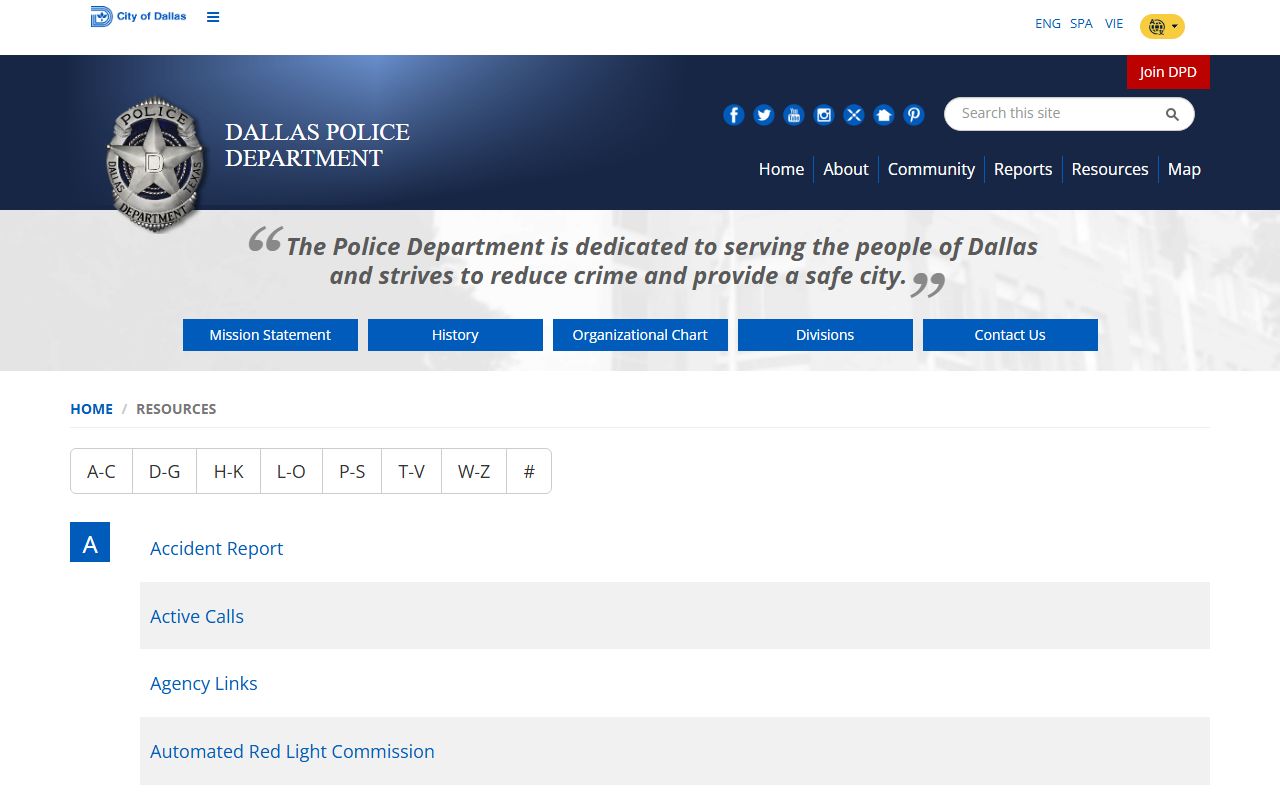Open the Resources navigation menu
Screen dimensions: 1280x800
click(x=1110, y=169)
